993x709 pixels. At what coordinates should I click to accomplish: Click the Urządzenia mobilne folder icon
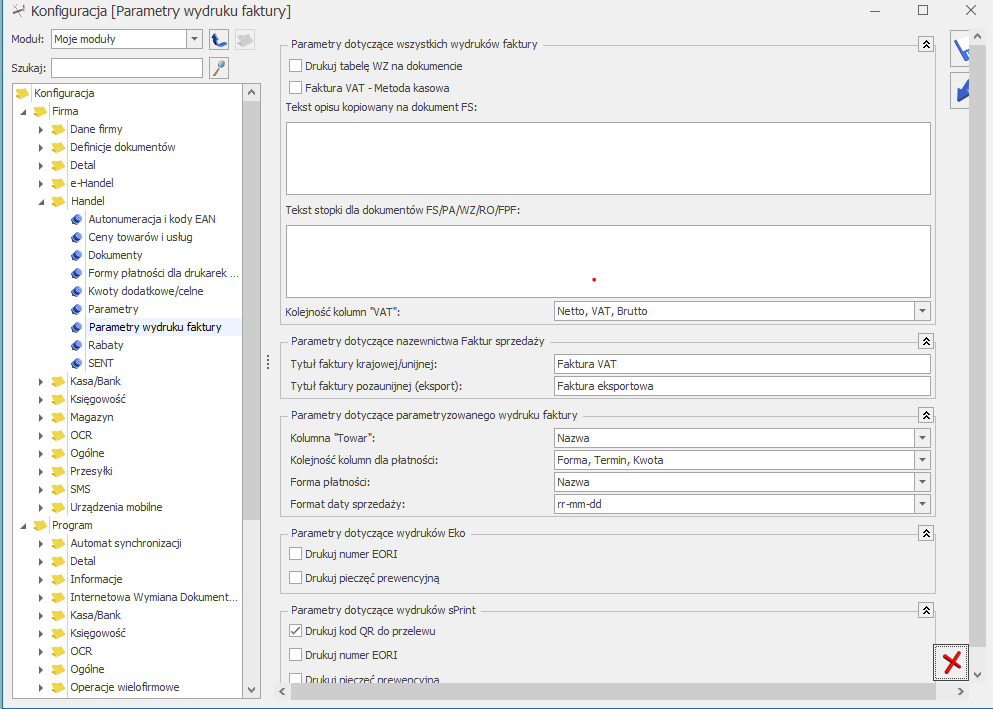(59, 507)
